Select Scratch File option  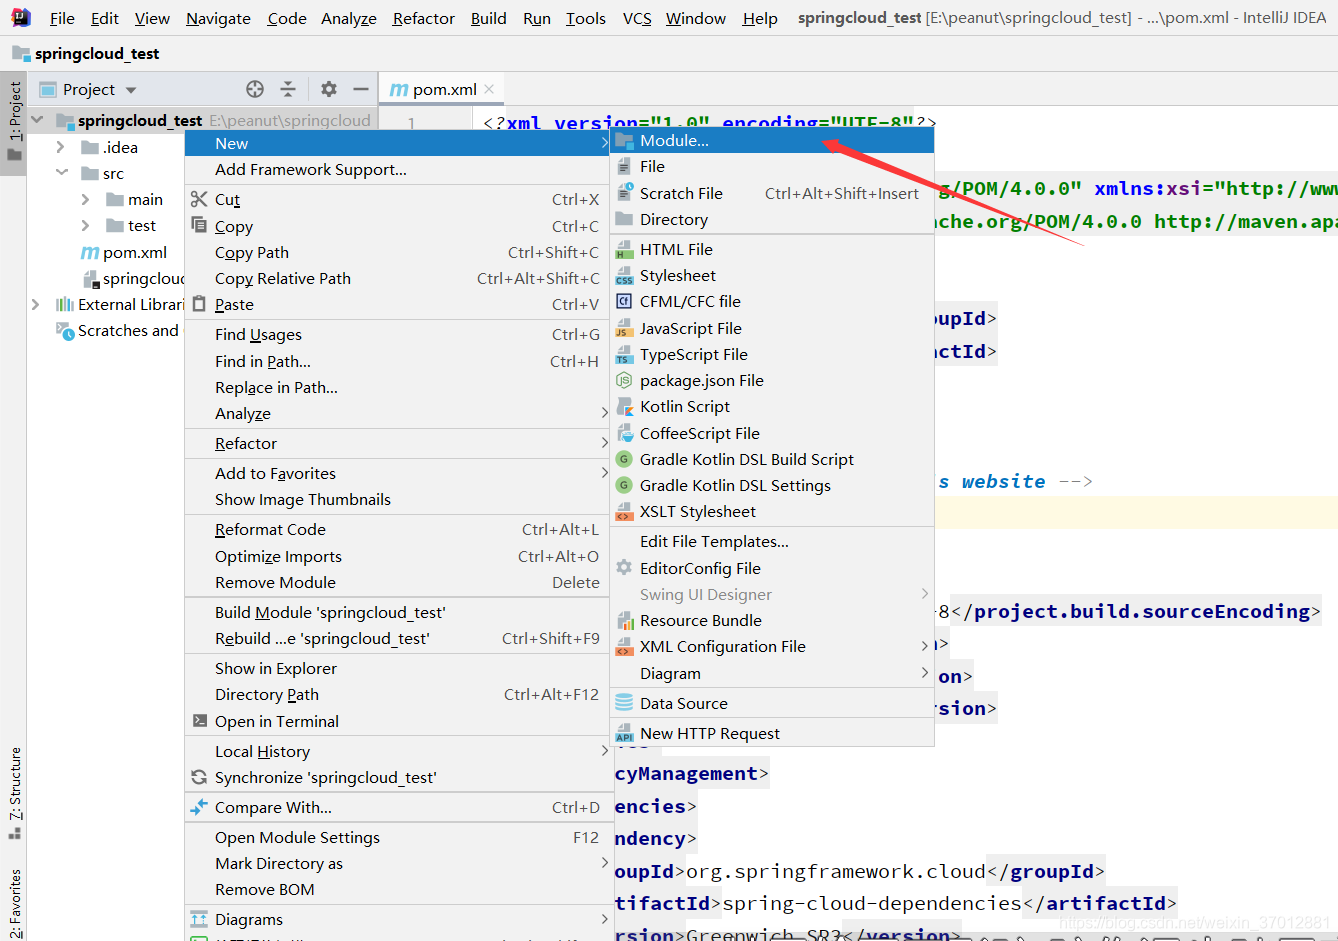point(772,193)
